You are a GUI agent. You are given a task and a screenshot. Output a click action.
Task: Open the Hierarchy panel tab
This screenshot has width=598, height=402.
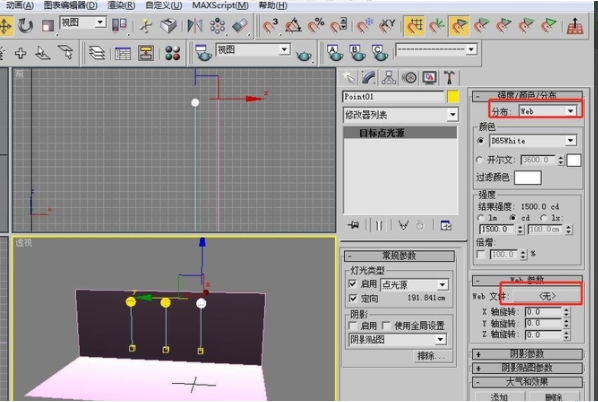(389, 78)
